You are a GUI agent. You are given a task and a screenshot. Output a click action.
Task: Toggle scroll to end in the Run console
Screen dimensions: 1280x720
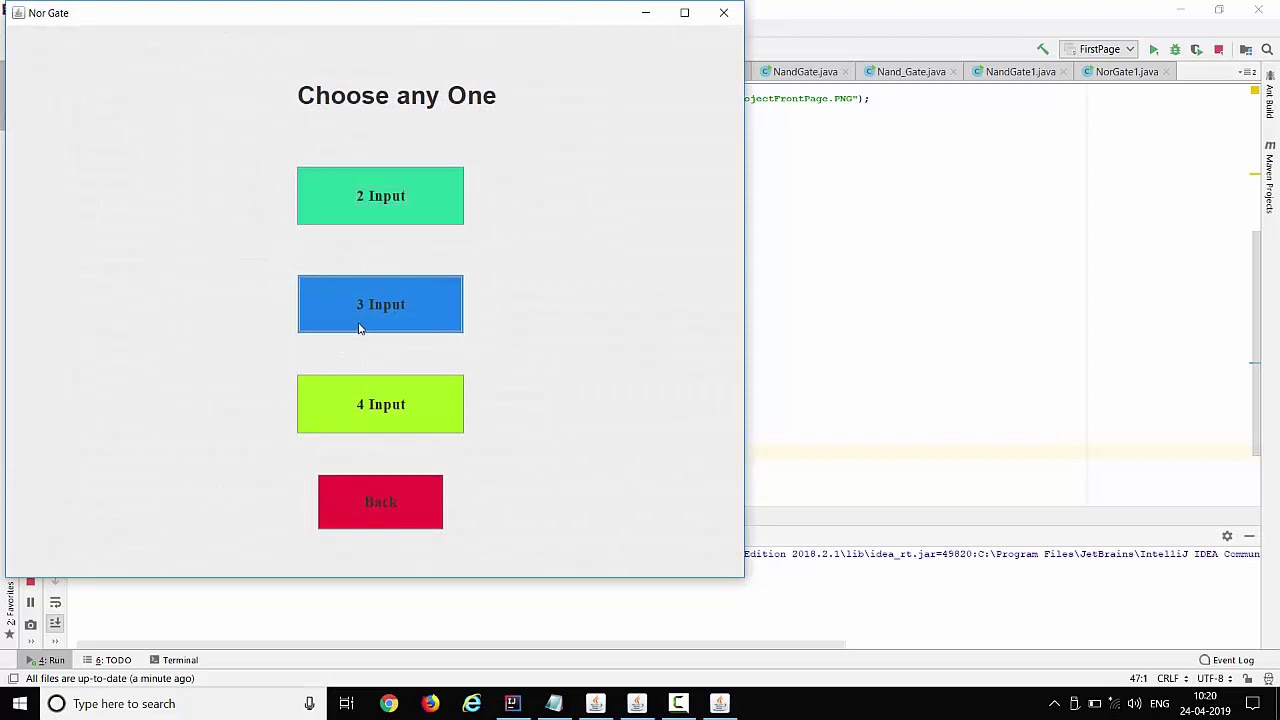coord(55,624)
